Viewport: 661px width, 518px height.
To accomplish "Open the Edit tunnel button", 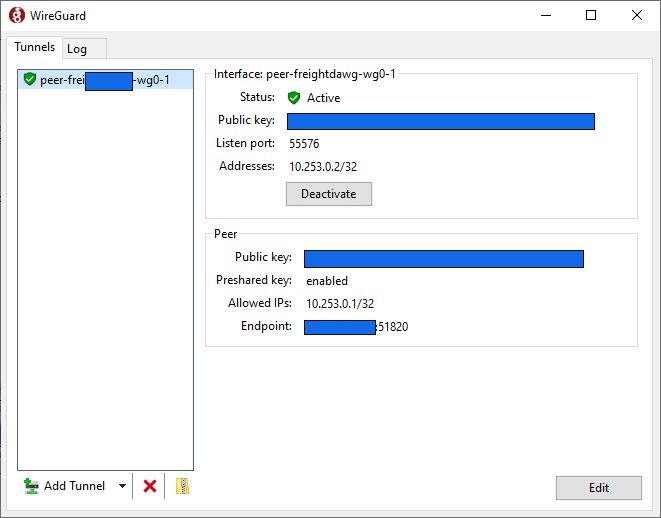I will pos(599,488).
